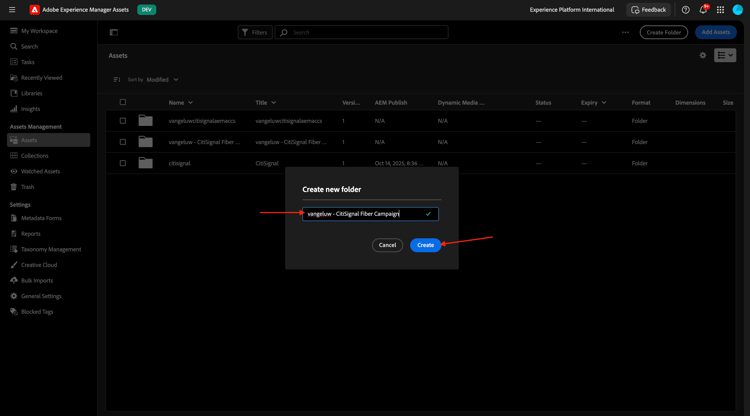Click the green checkmark in folder name field

tap(428, 214)
